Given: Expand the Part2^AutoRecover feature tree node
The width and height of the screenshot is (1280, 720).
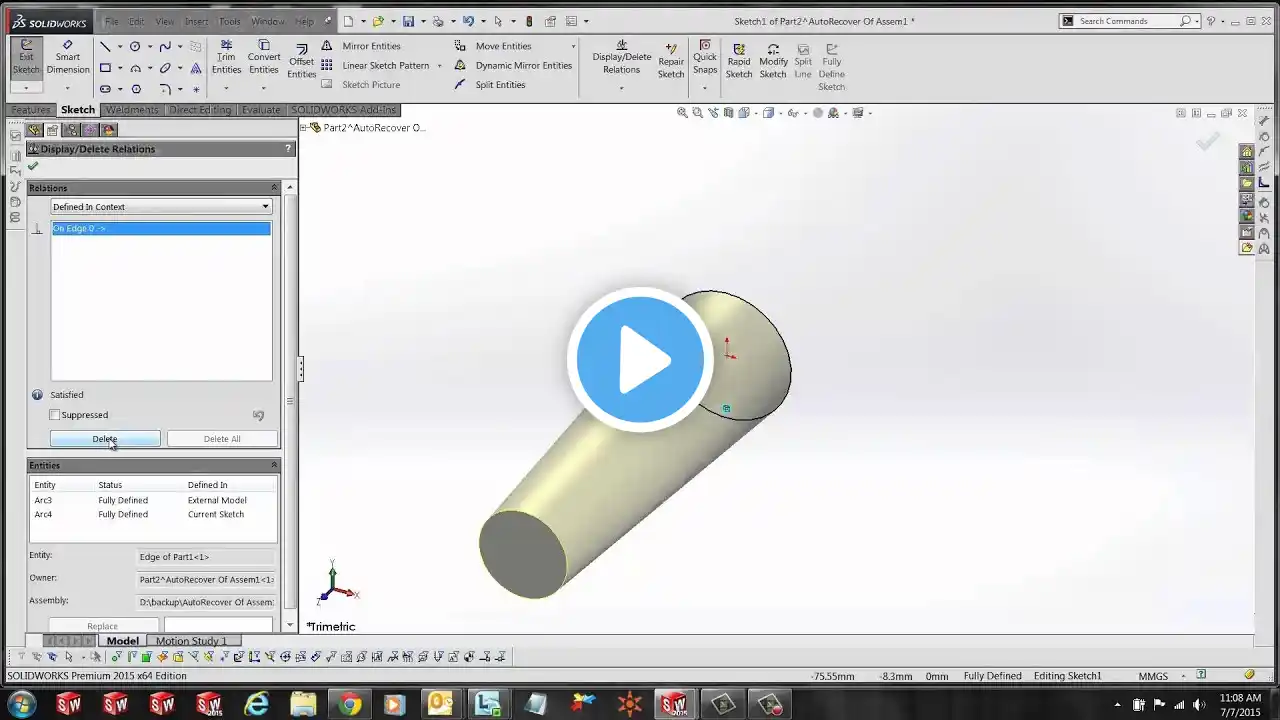Looking at the screenshot, I should click(x=303, y=128).
